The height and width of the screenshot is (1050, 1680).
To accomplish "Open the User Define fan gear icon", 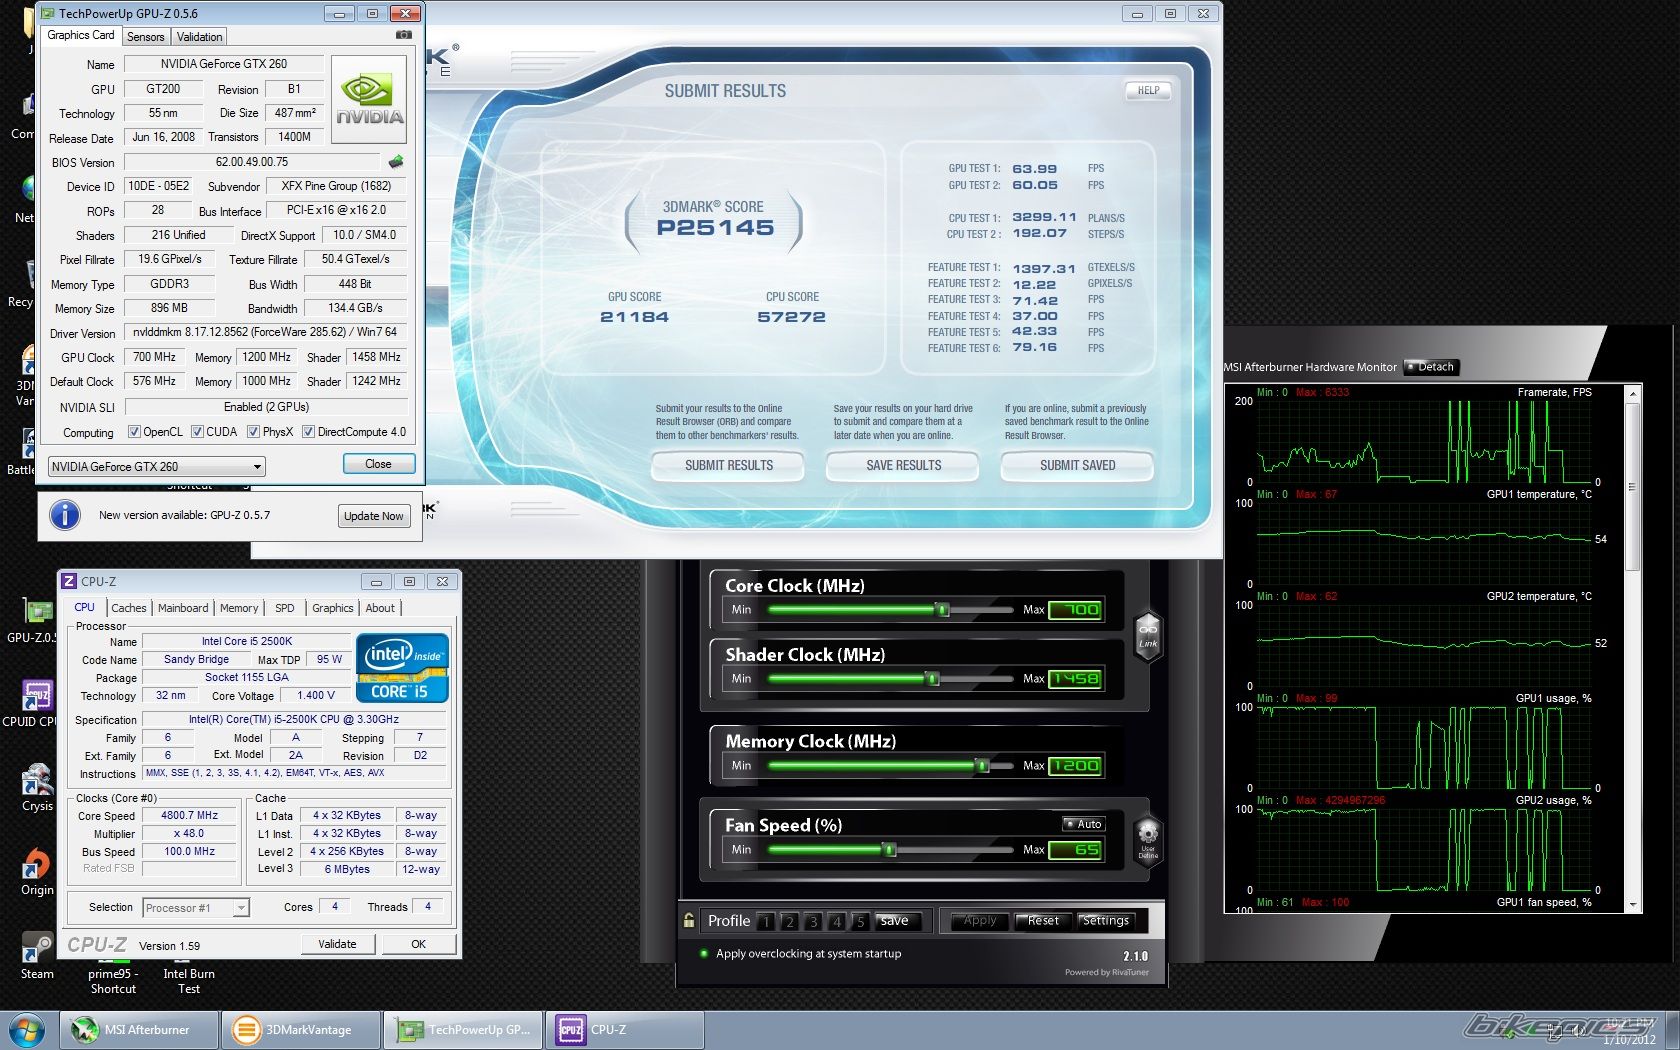I will (x=1148, y=838).
